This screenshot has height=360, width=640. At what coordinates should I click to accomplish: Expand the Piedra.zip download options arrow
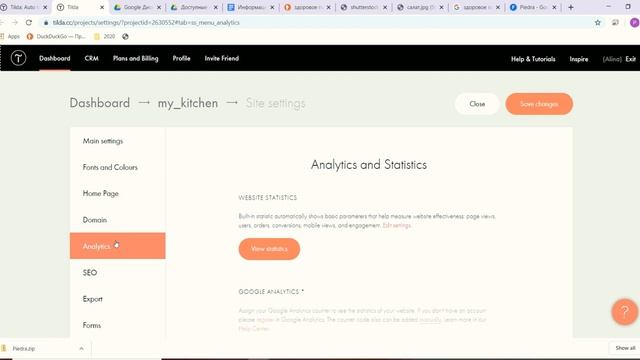click(81, 349)
